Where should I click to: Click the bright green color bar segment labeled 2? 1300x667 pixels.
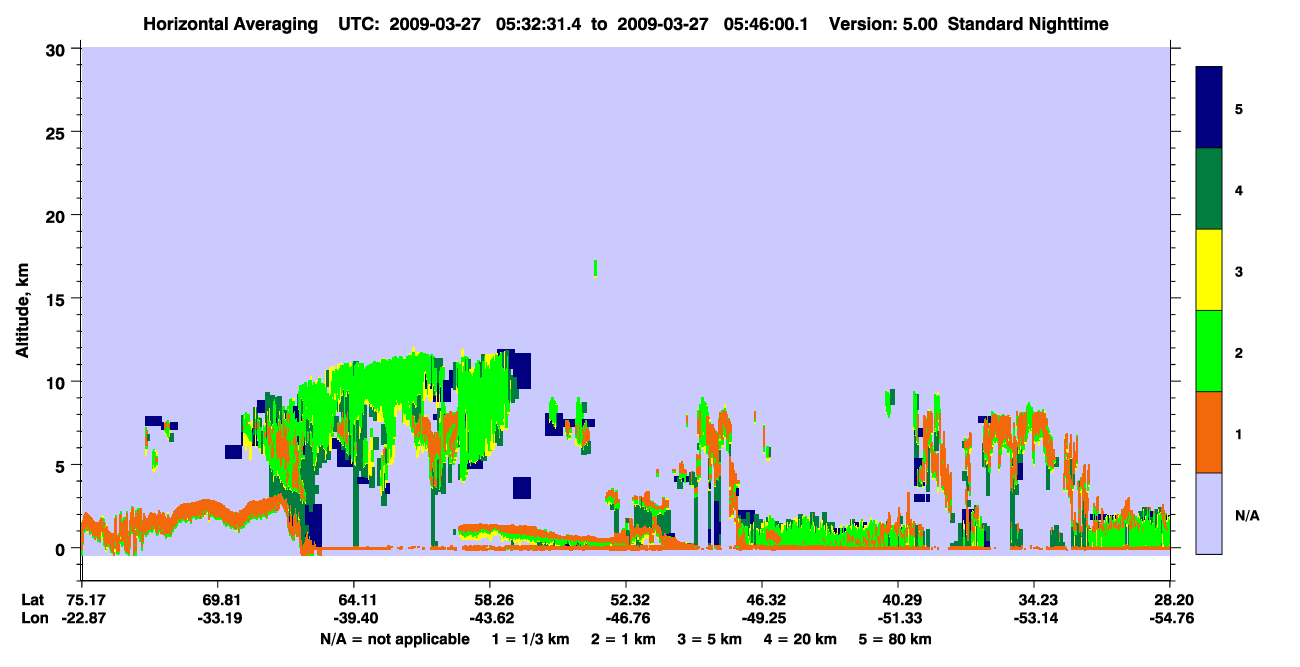(1209, 351)
